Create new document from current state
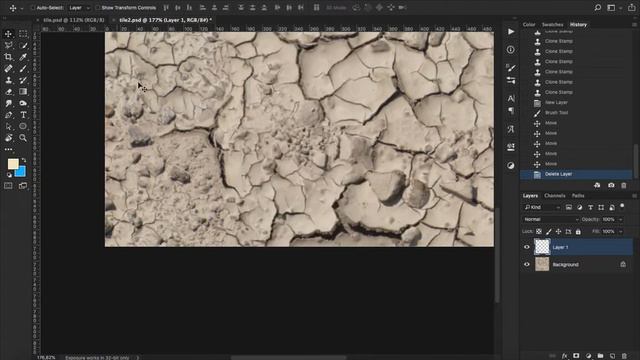 coord(597,185)
